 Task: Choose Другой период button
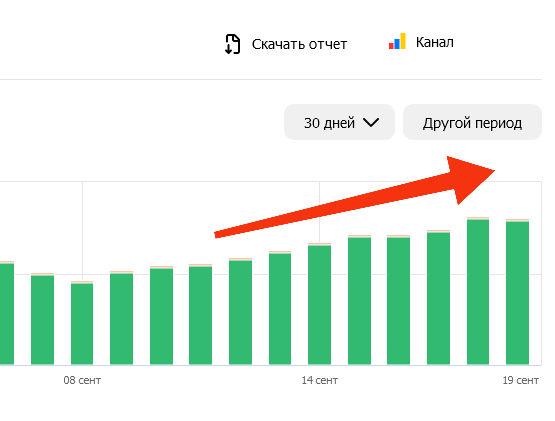(x=472, y=122)
